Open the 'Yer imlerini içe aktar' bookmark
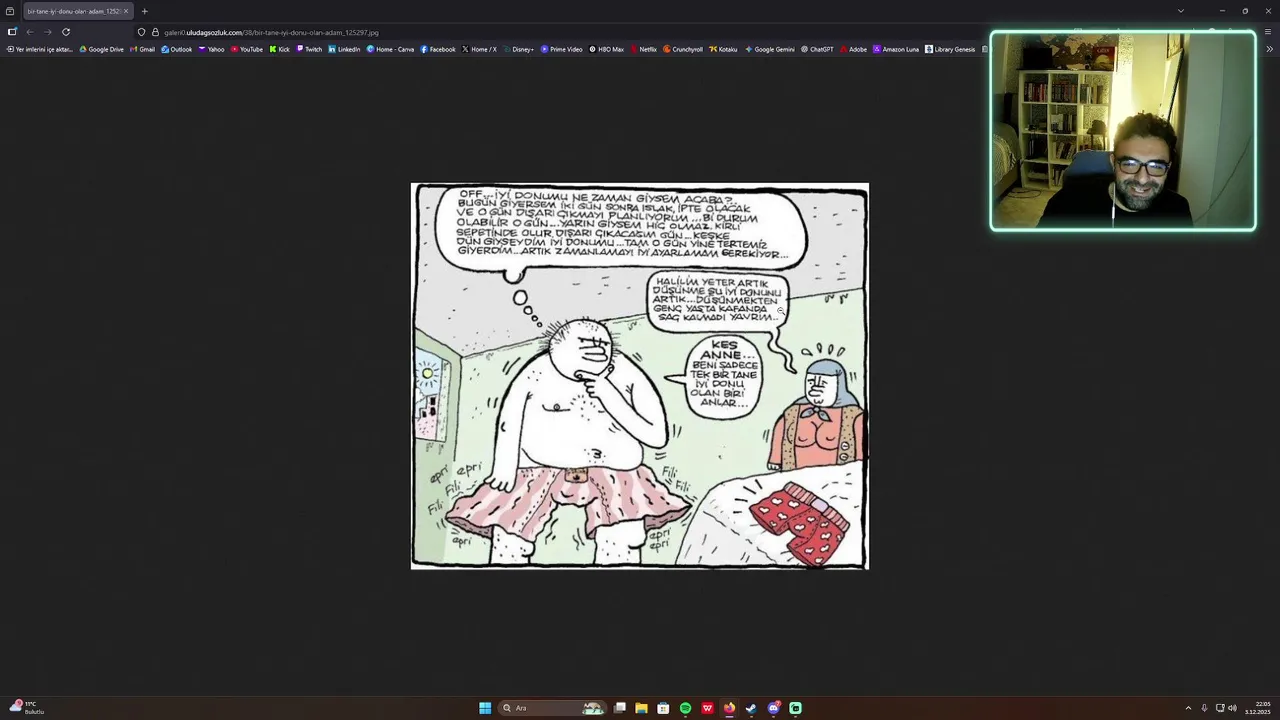1280x720 pixels. click(x=40, y=49)
